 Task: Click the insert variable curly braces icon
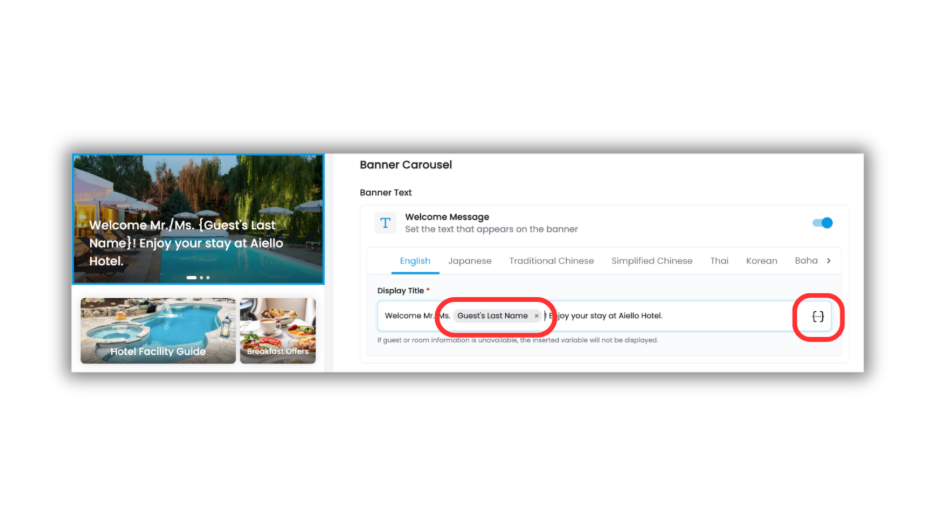(x=818, y=316)
